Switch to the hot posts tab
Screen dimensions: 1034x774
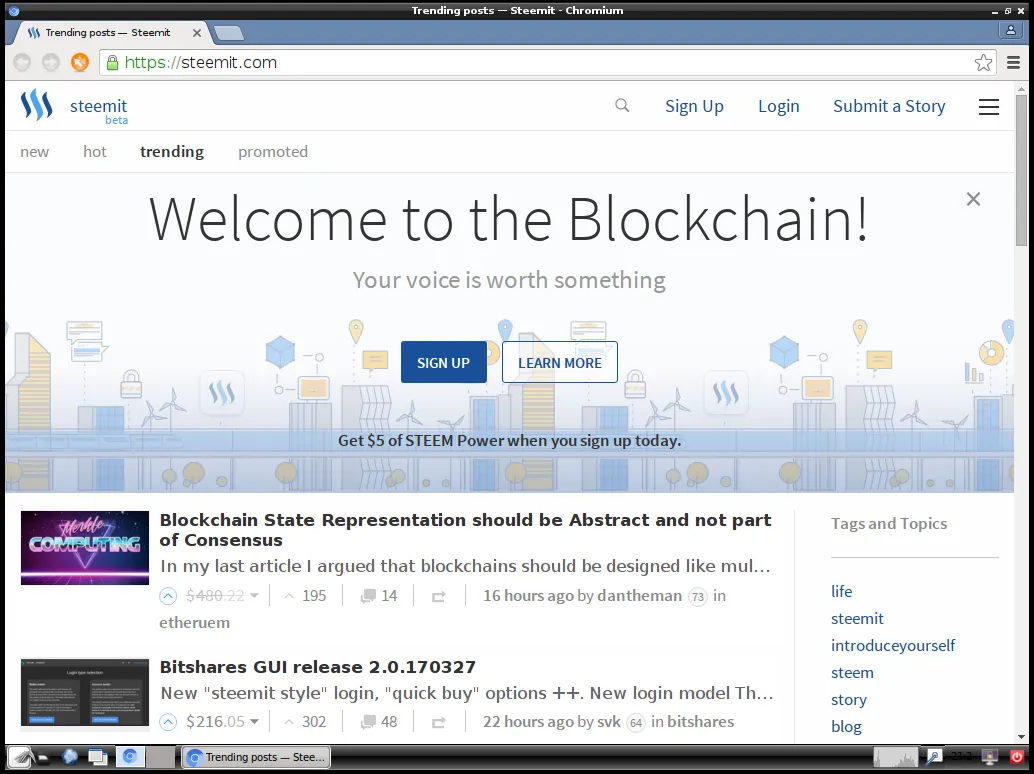click(x=94, y=152)
